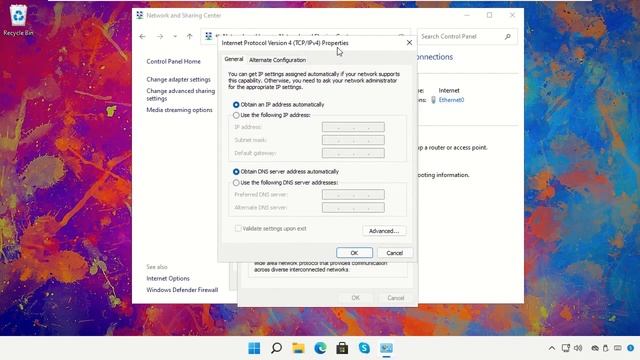The height and width of the screenshot is (360, 640).
Task: Open network status tray icon
Action: click(x=566, y=348)
